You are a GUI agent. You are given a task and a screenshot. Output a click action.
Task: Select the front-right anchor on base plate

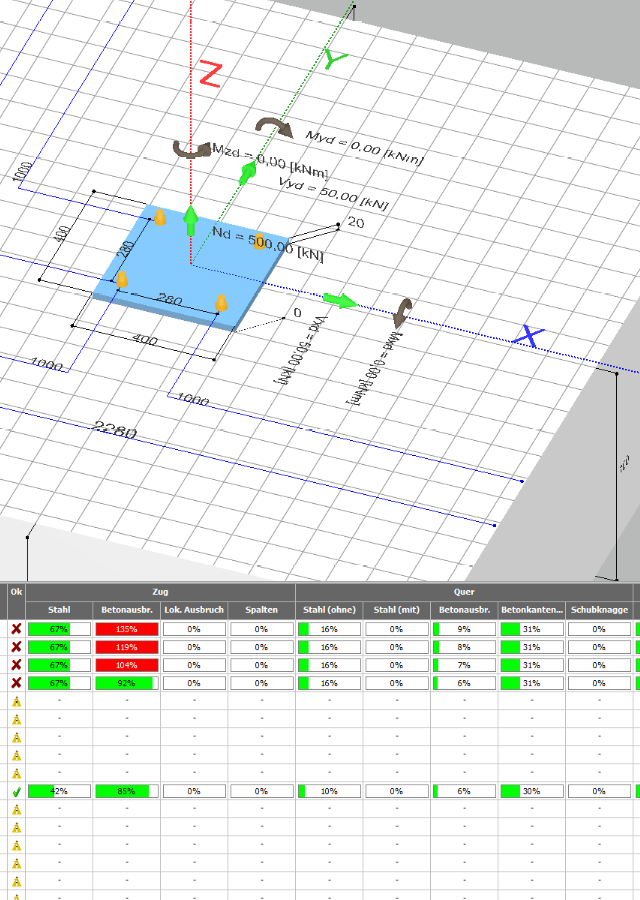click(x=222, y=301)
